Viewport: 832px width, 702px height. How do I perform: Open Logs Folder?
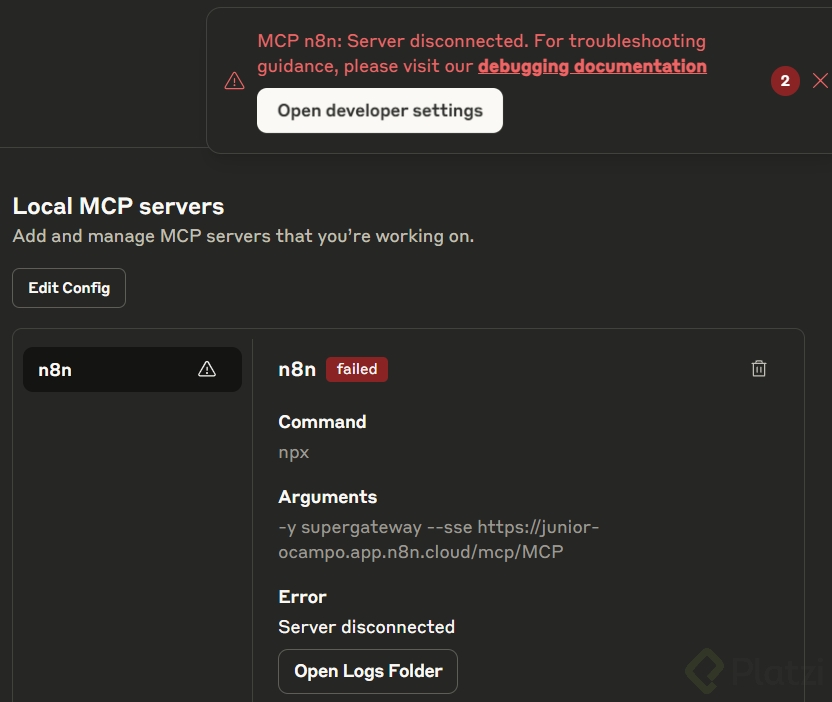pyautogui.click(x=368, y=671)
